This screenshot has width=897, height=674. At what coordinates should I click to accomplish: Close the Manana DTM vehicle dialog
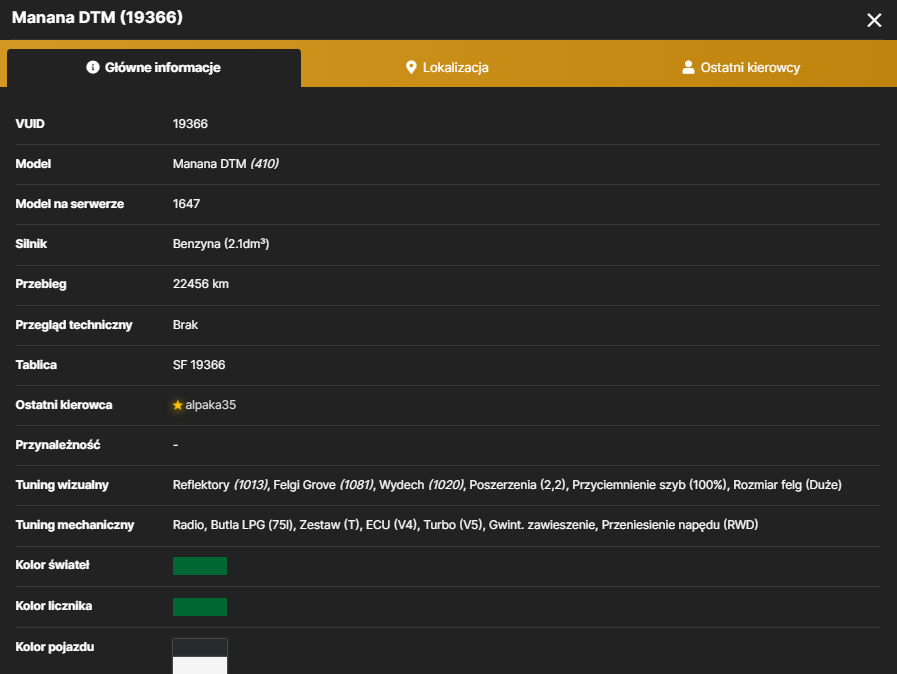[x=874, y=20]
